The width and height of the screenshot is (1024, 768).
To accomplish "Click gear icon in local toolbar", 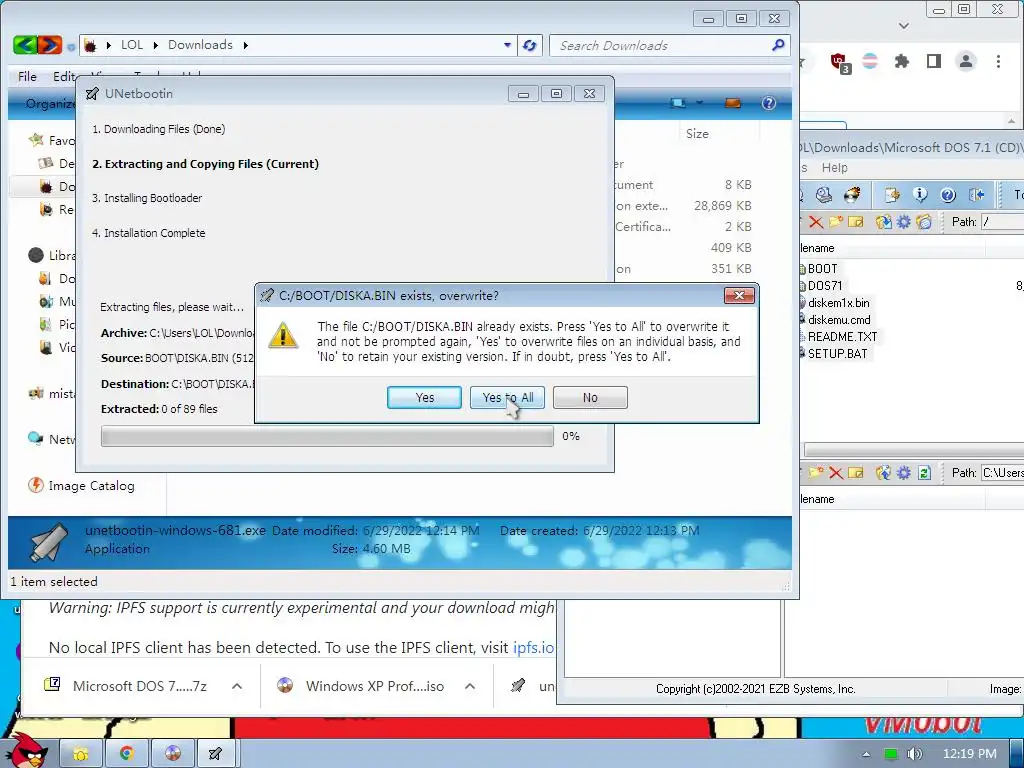I will click(903, 473).
